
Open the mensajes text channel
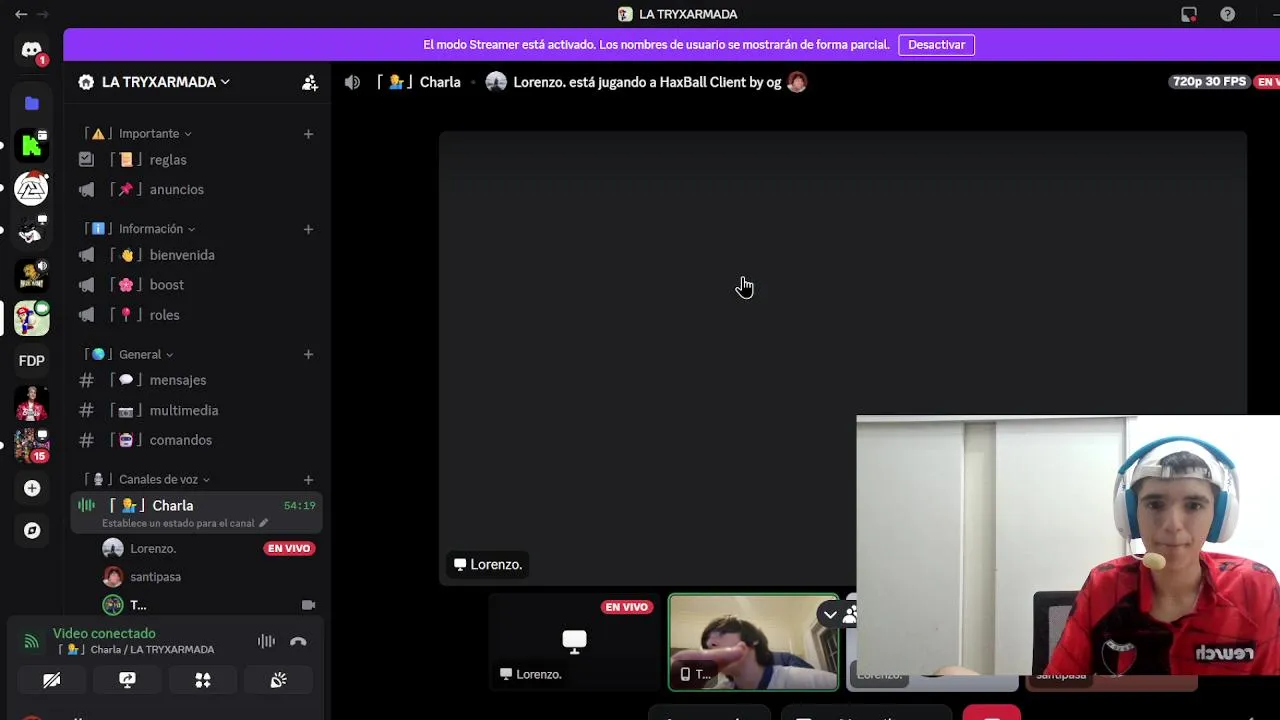click(196, 380)
